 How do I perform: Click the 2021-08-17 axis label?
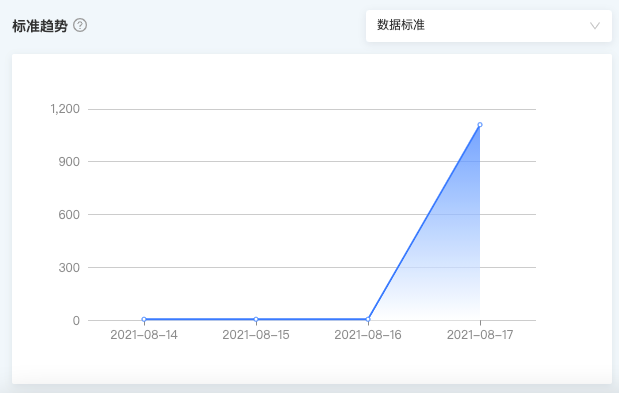[x=480, y=335]
